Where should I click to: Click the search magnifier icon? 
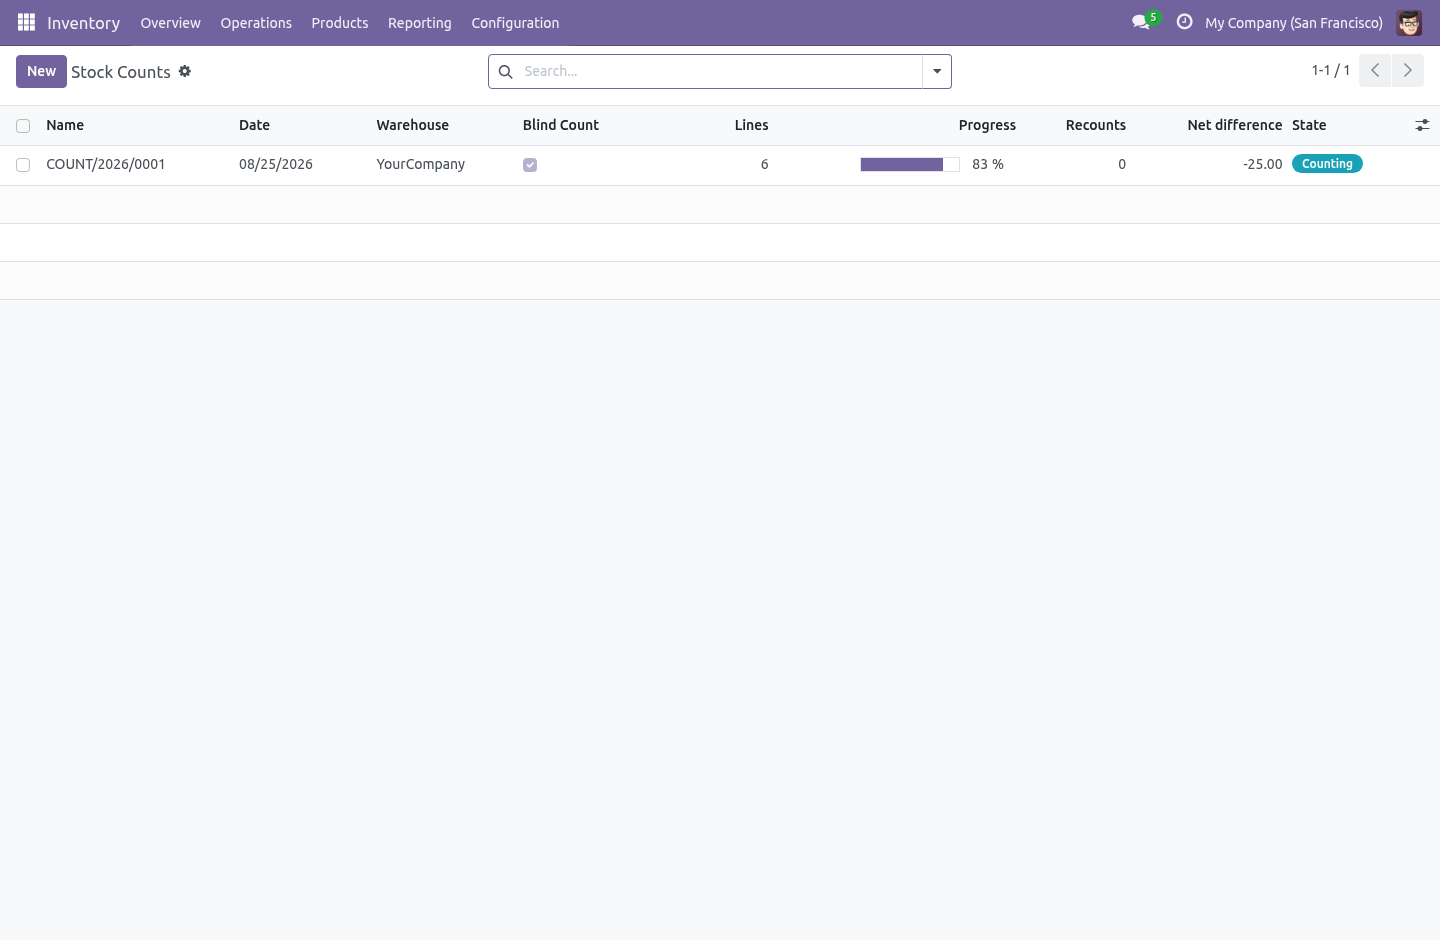(x=506, y=71)
